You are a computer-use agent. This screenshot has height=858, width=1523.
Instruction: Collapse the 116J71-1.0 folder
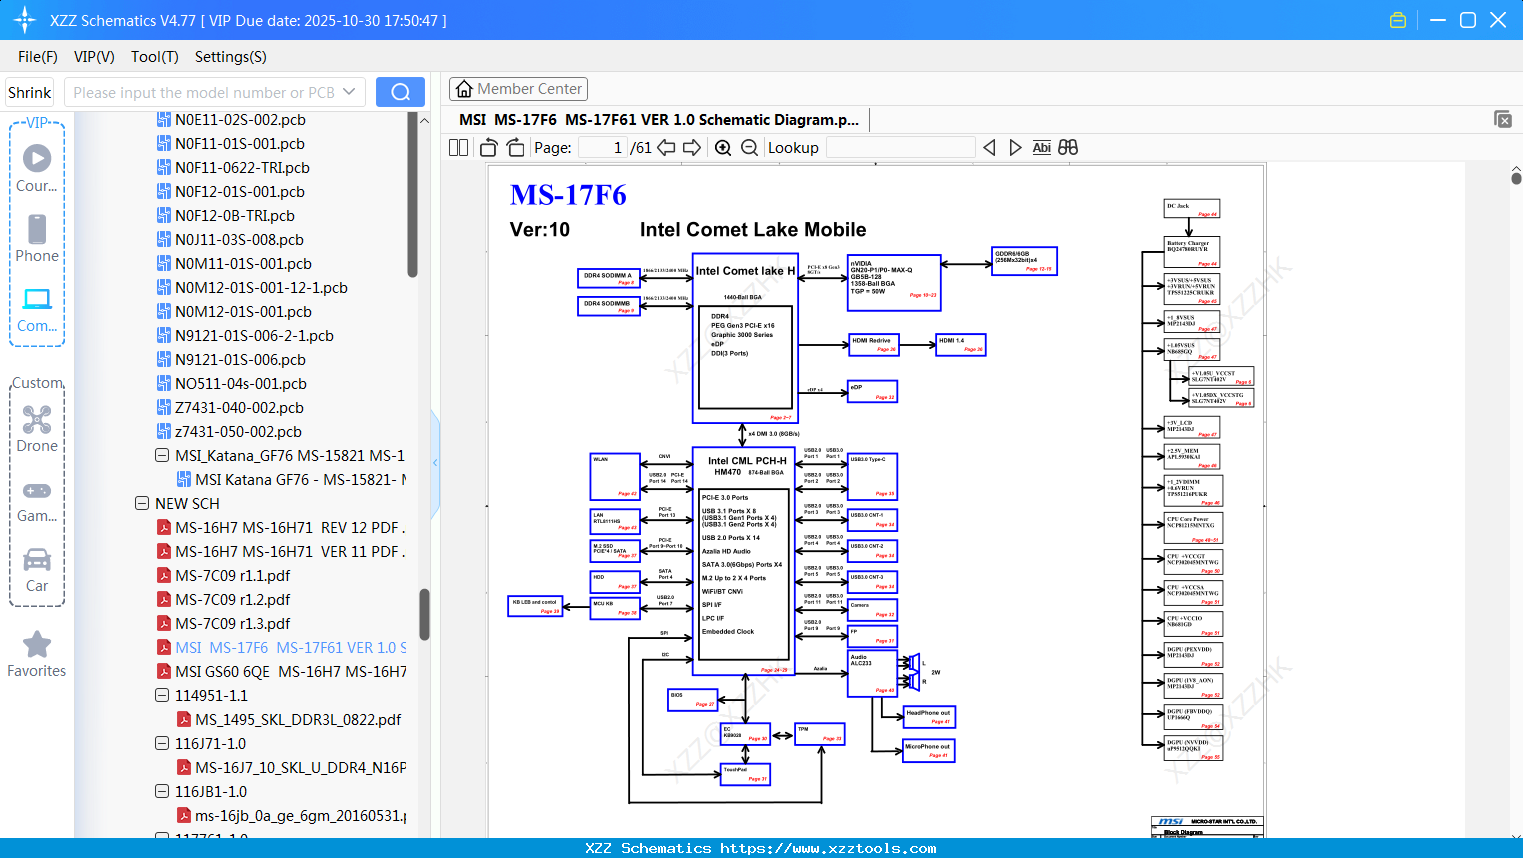pos(162,744)
